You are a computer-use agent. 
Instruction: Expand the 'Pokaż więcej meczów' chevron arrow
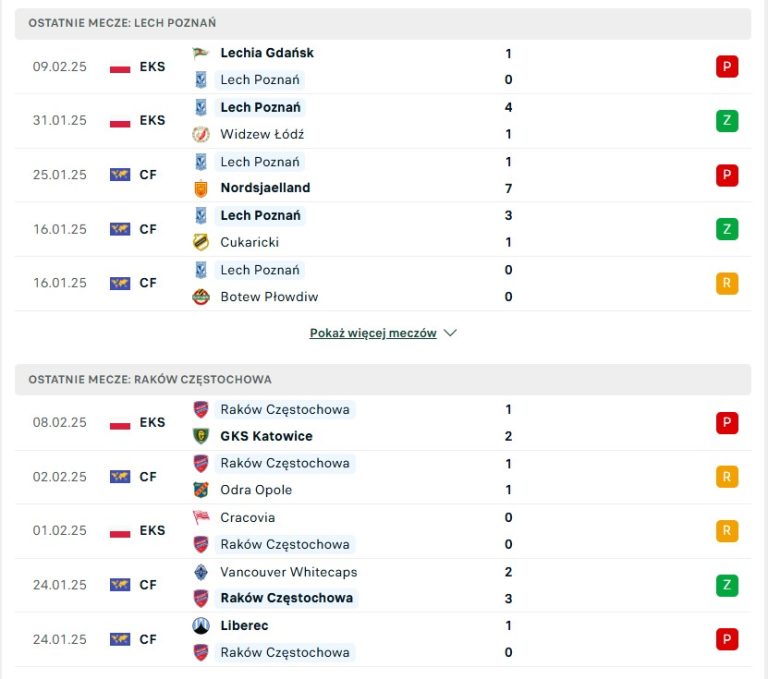[450, 333]
